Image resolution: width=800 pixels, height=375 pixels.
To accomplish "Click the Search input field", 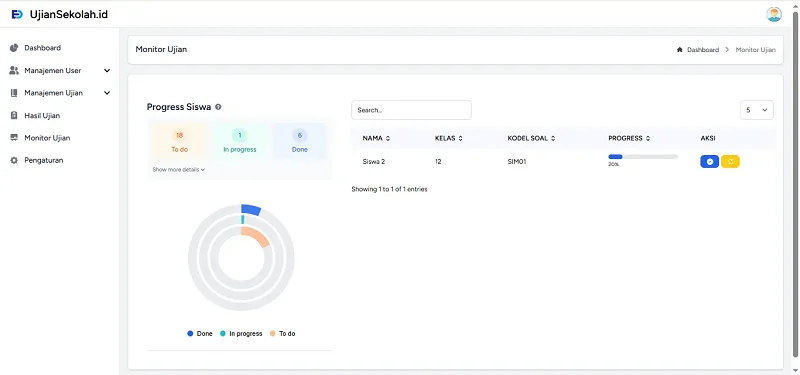I will click(x=411, y=110).
